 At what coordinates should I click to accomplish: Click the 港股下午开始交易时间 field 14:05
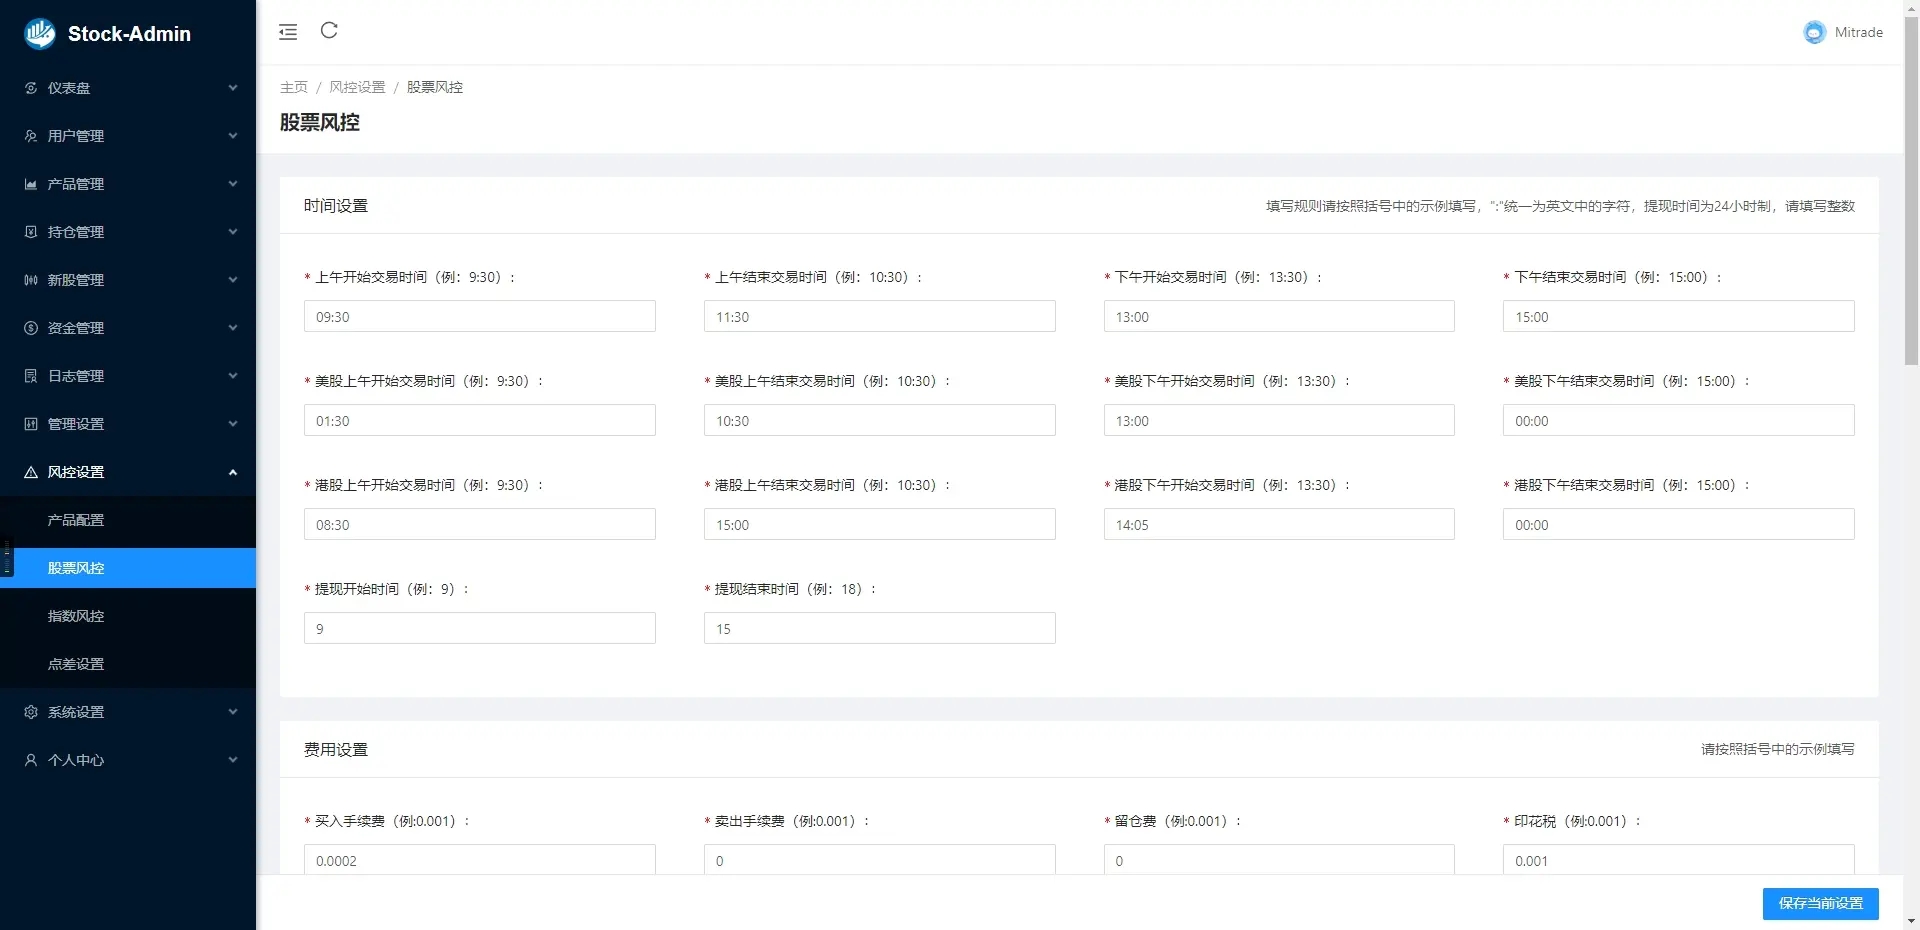point(1279,524)
